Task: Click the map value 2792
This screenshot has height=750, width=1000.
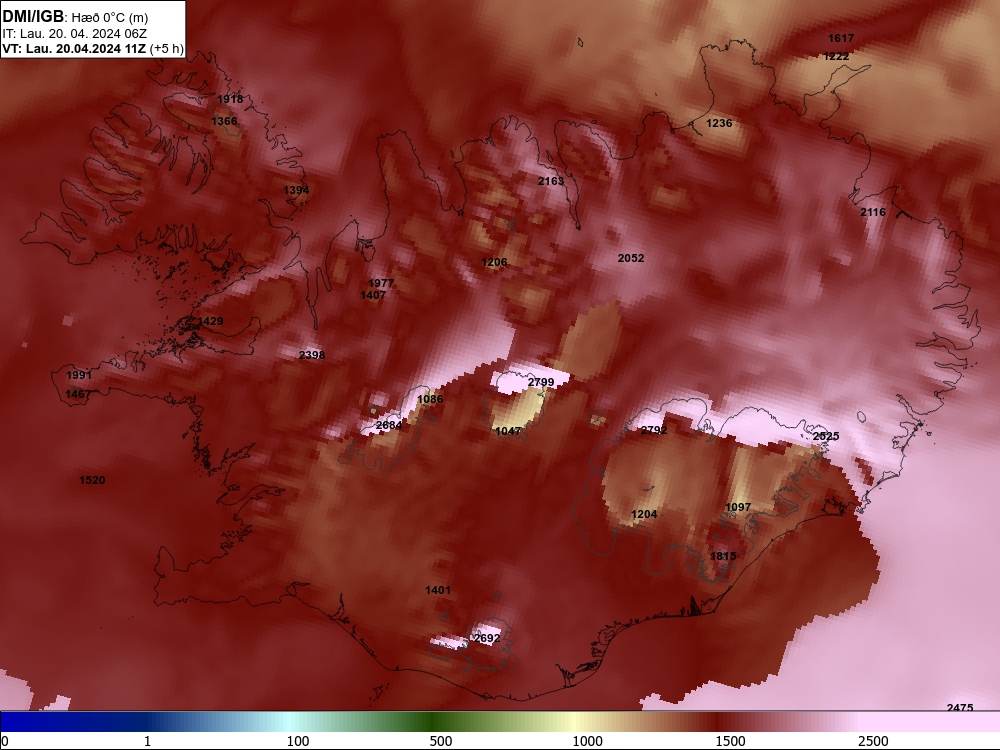Action: [x=654, y=430]
